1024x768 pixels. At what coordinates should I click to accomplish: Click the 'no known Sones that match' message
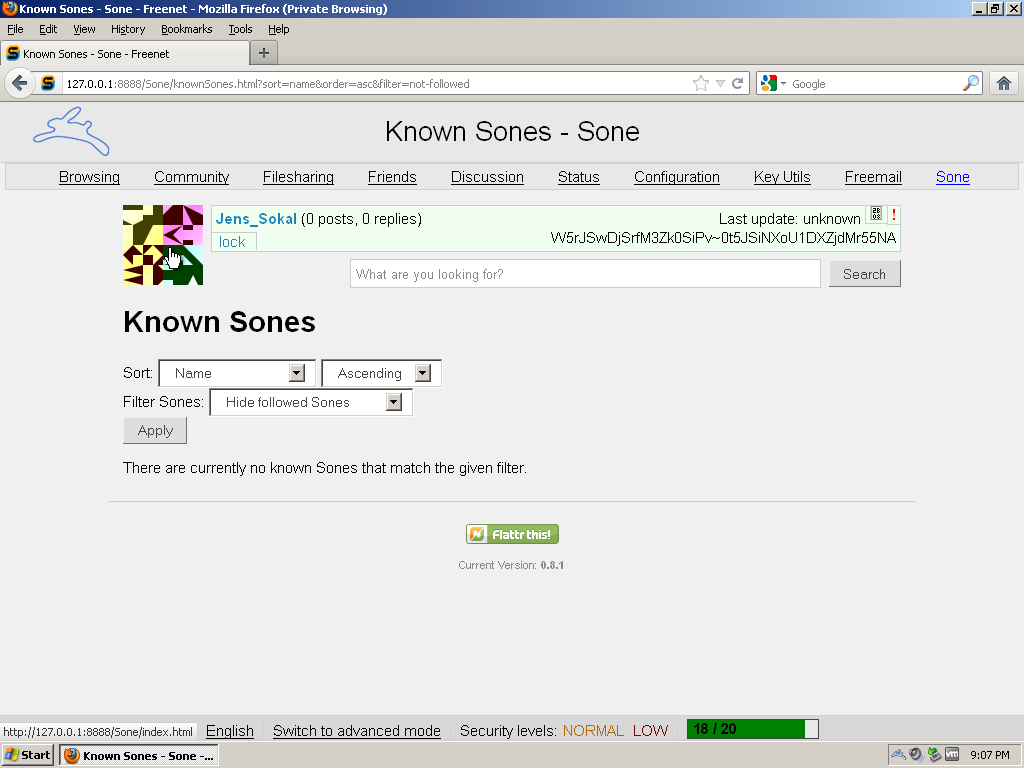coord(325,468)
